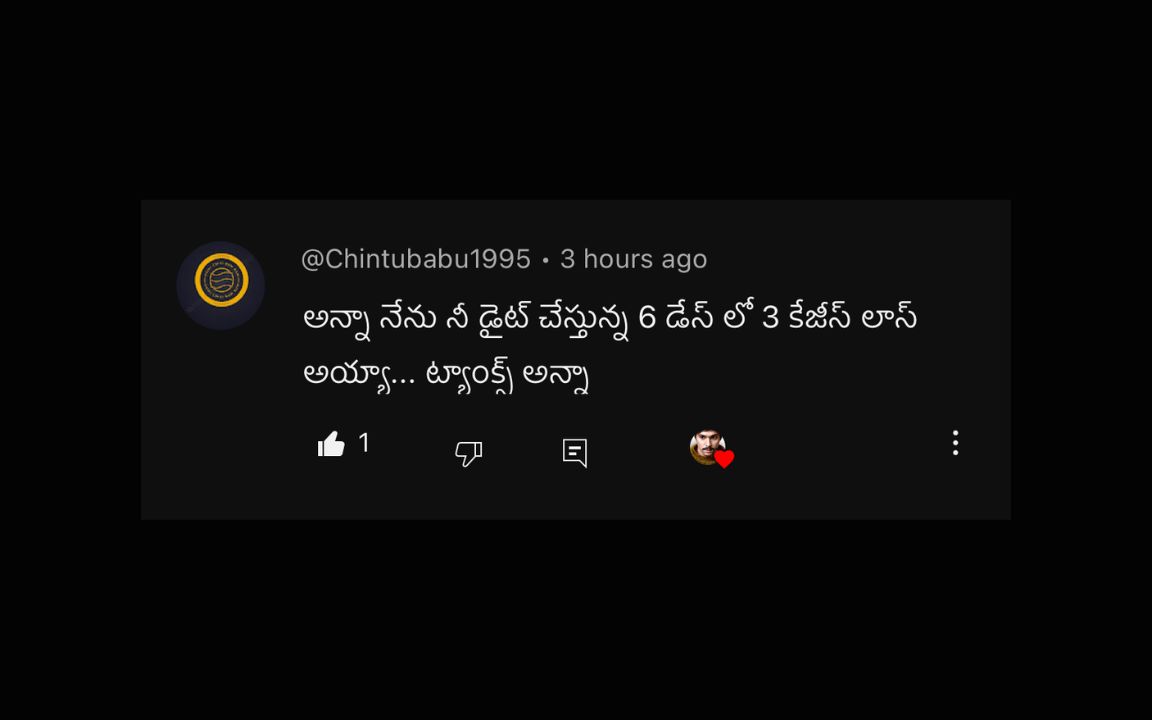The height and width of the screenshot is (720, 1152).
Task: Open the commenter's gold circle avatar
Action: pyautogui.click(x=221, y=285)
